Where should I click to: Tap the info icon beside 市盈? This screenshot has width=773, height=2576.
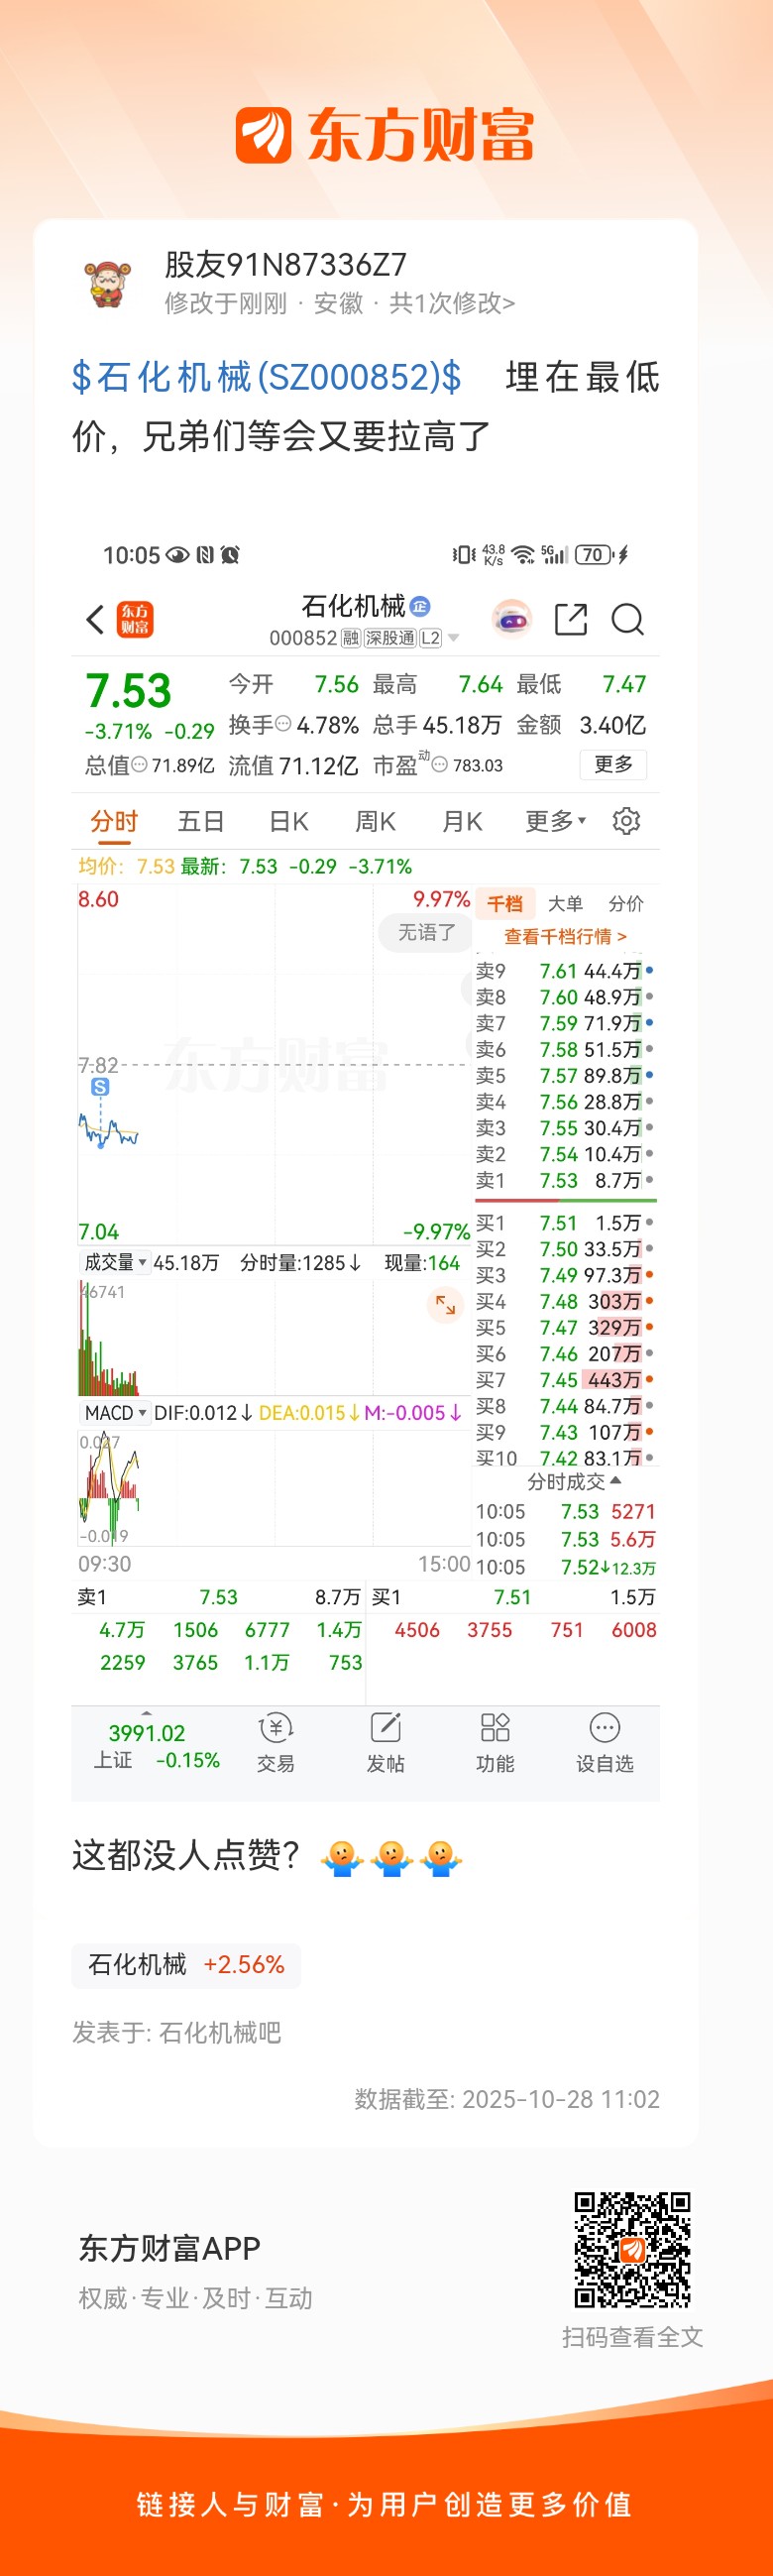pos(439,765)
